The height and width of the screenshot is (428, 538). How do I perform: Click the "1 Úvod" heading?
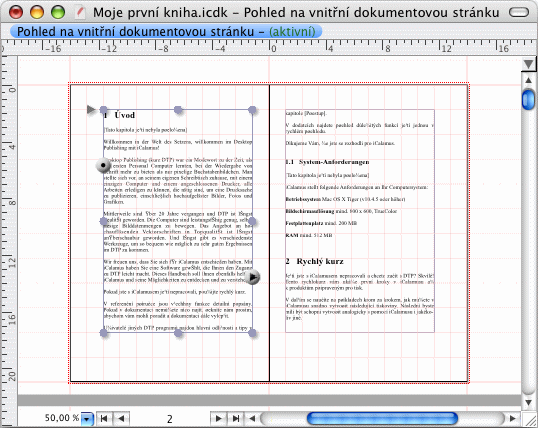[x=119, y=115]
